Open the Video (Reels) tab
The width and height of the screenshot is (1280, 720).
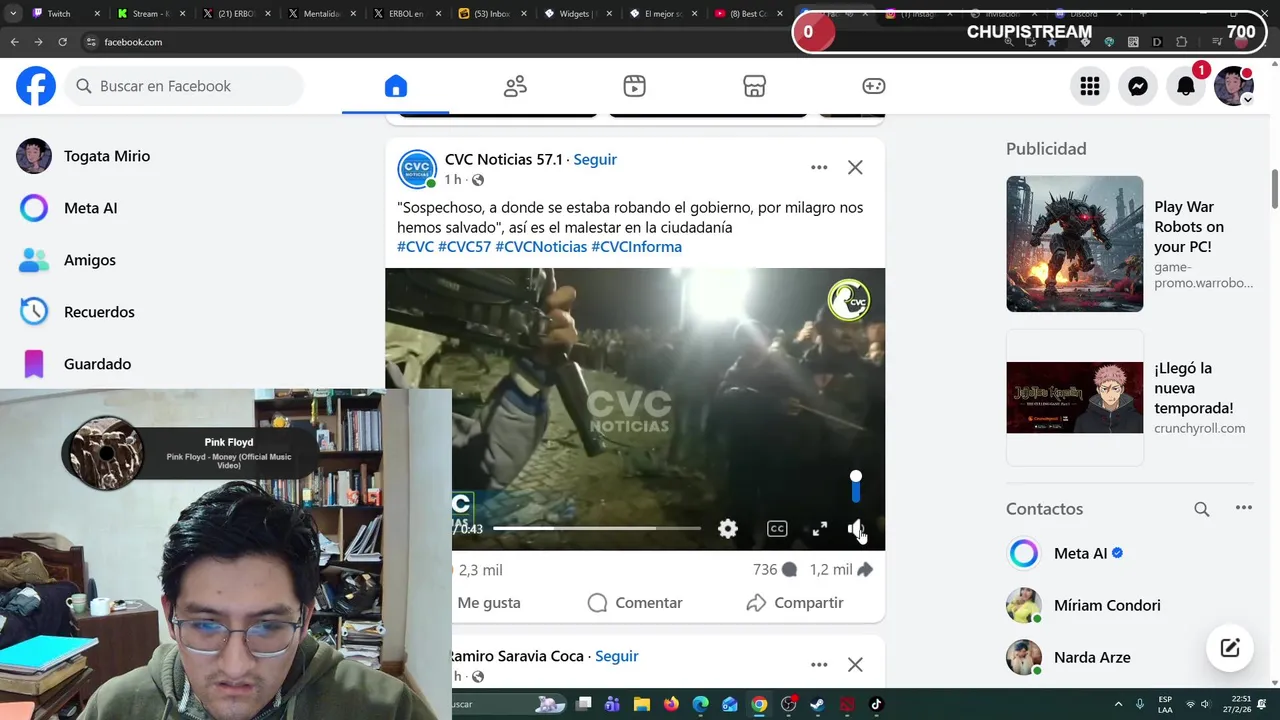[x=634, y=86]
